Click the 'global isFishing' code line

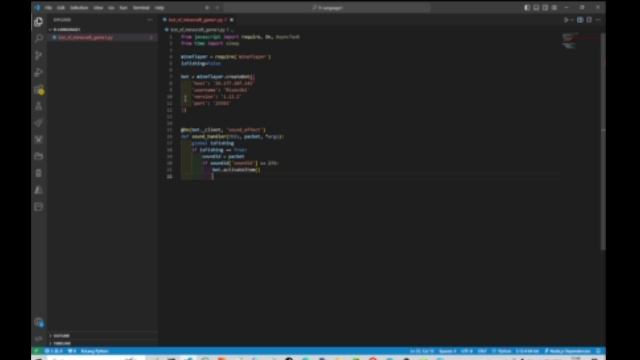point(213,143)
